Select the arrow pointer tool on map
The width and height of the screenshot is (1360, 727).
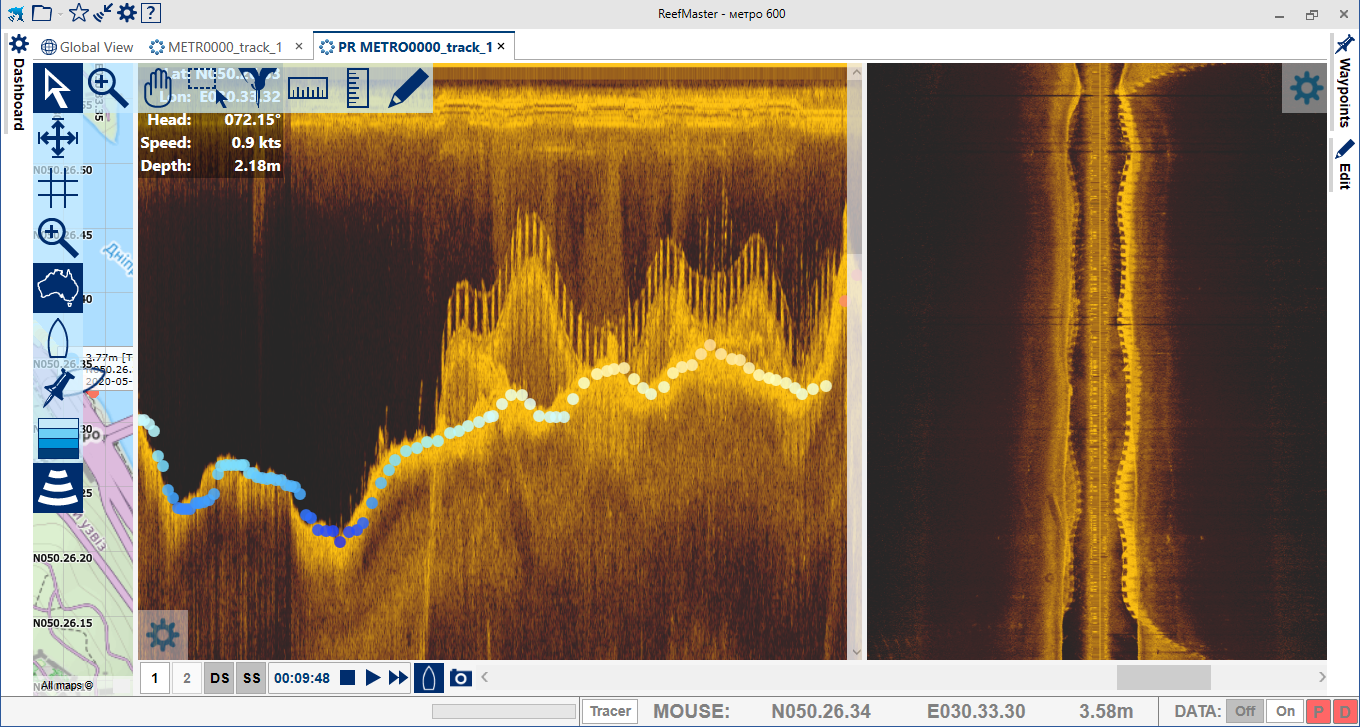point(58,88)
